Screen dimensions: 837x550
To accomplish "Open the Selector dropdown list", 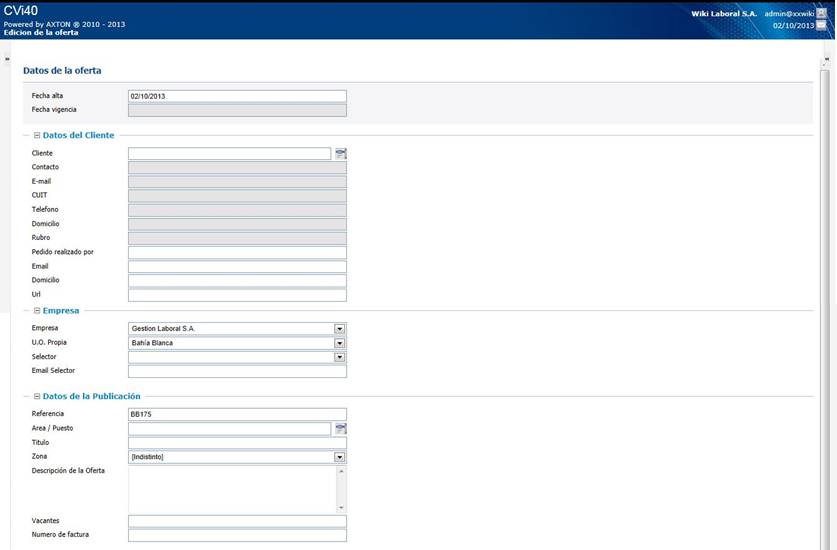I will [x=340, y=356].
